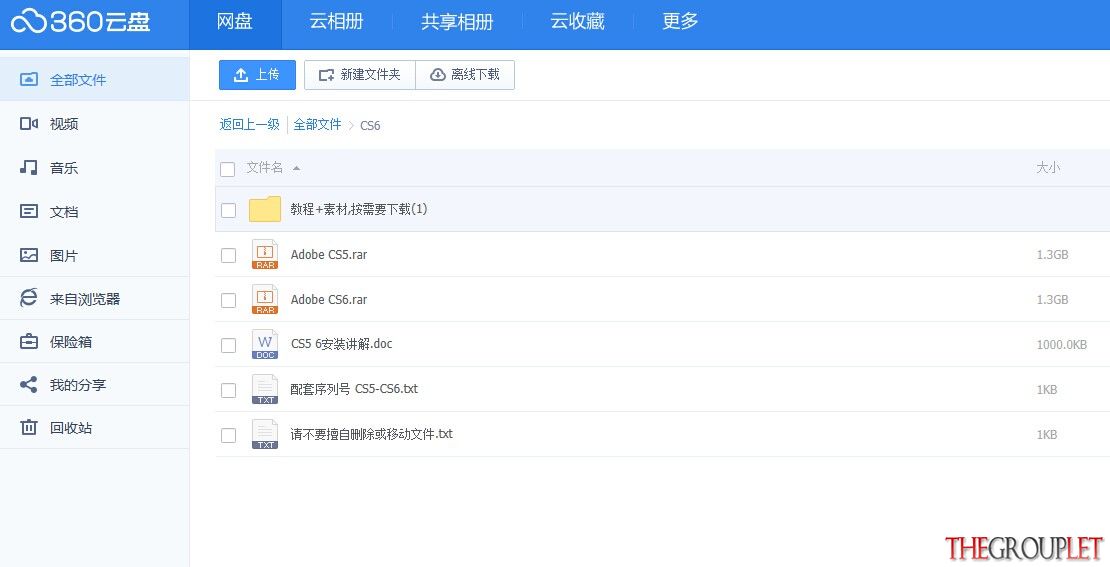Click the file name CS5 6安装讲解.doc

coord(341,344)
